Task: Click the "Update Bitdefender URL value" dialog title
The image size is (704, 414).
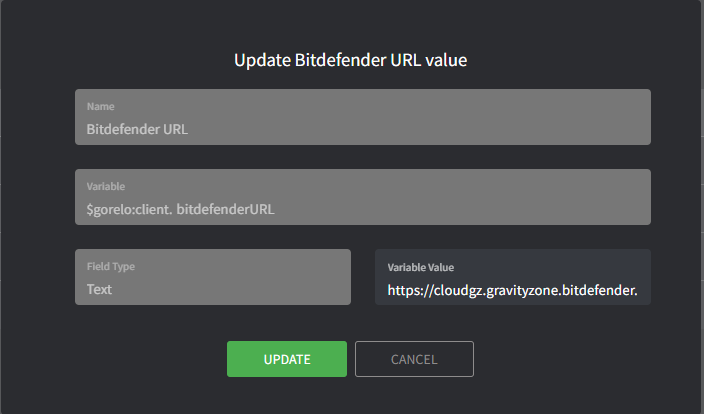Action: coord(351,61)
